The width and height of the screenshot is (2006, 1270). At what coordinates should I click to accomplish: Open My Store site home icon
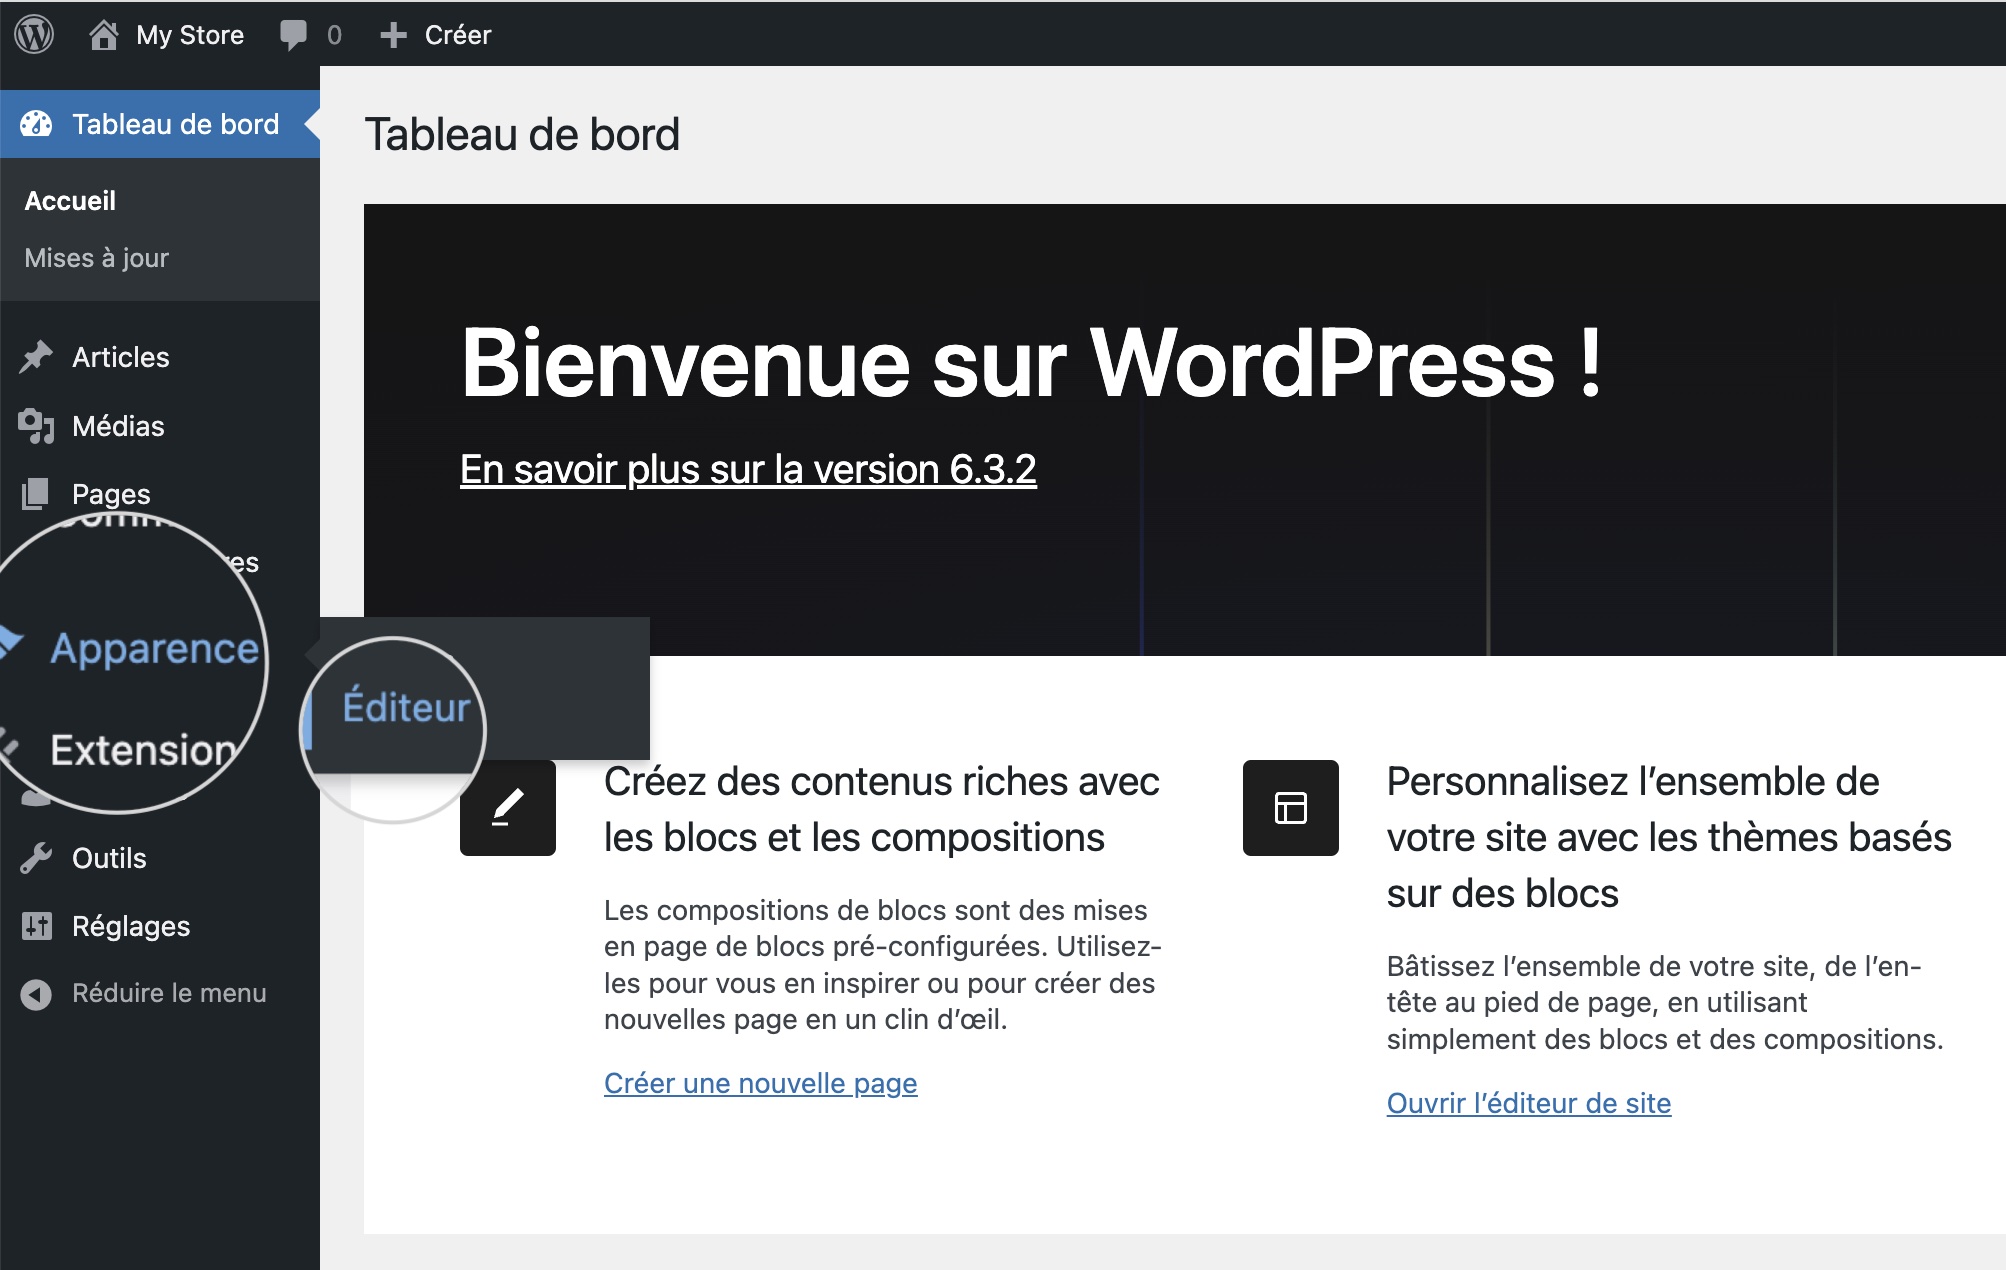(x=104, y=35)
